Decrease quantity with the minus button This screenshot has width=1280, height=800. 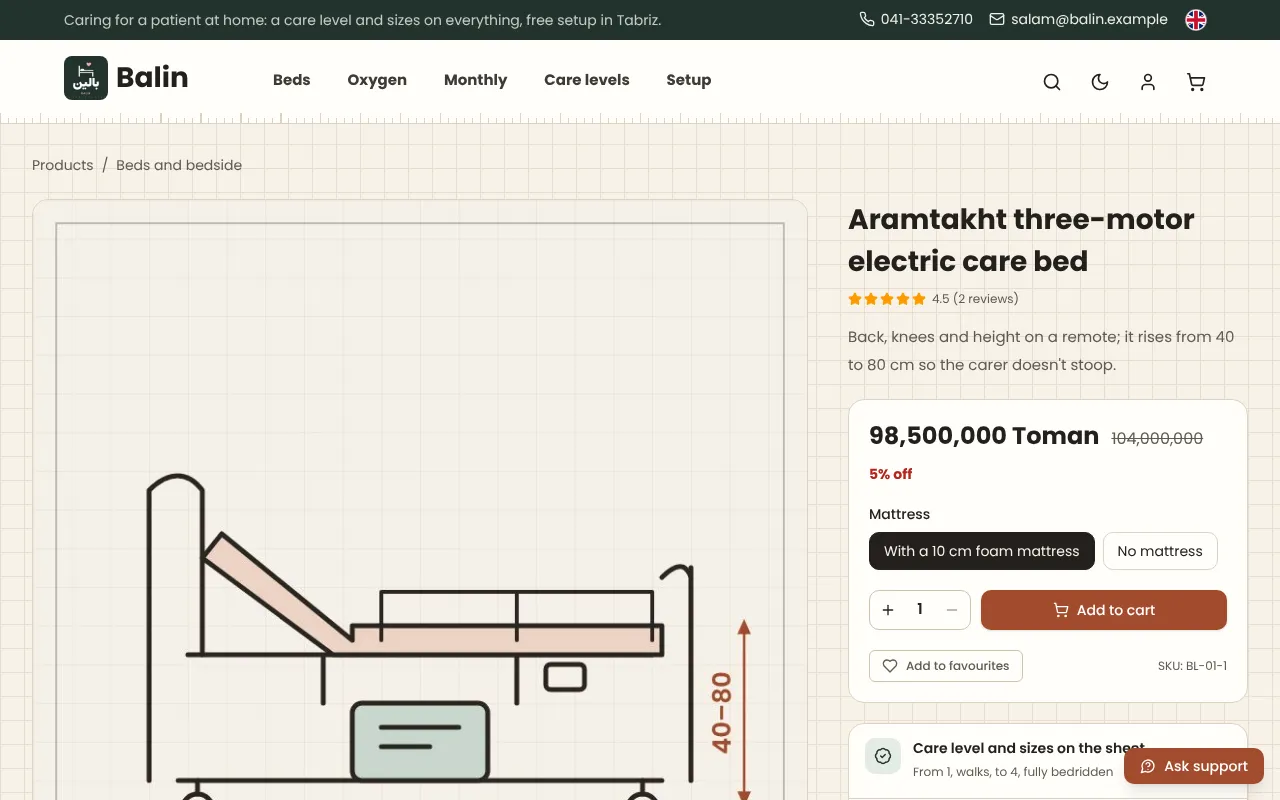coord(952,610)
